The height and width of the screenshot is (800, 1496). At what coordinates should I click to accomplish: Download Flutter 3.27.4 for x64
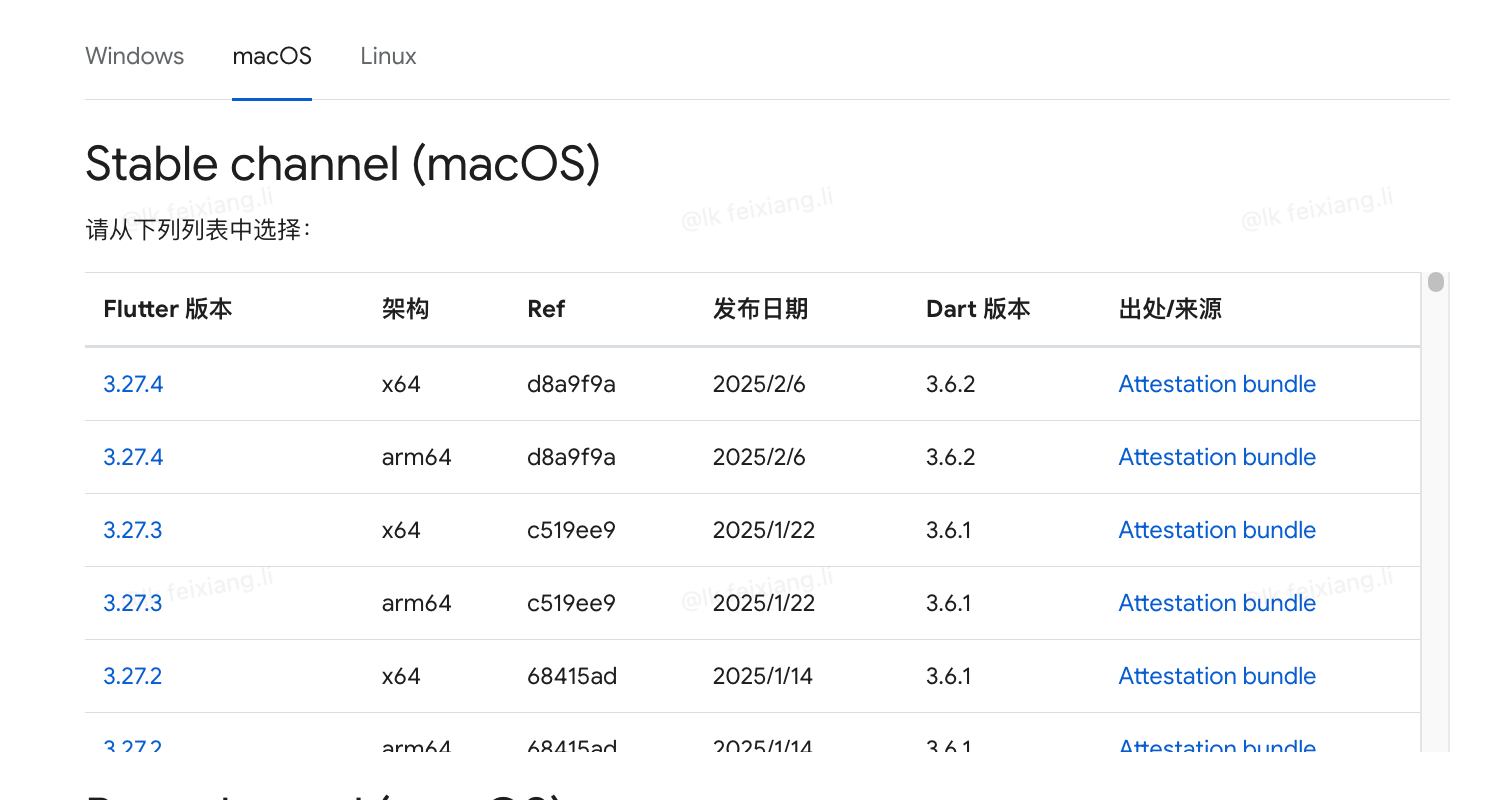click(x=133, y=384)
